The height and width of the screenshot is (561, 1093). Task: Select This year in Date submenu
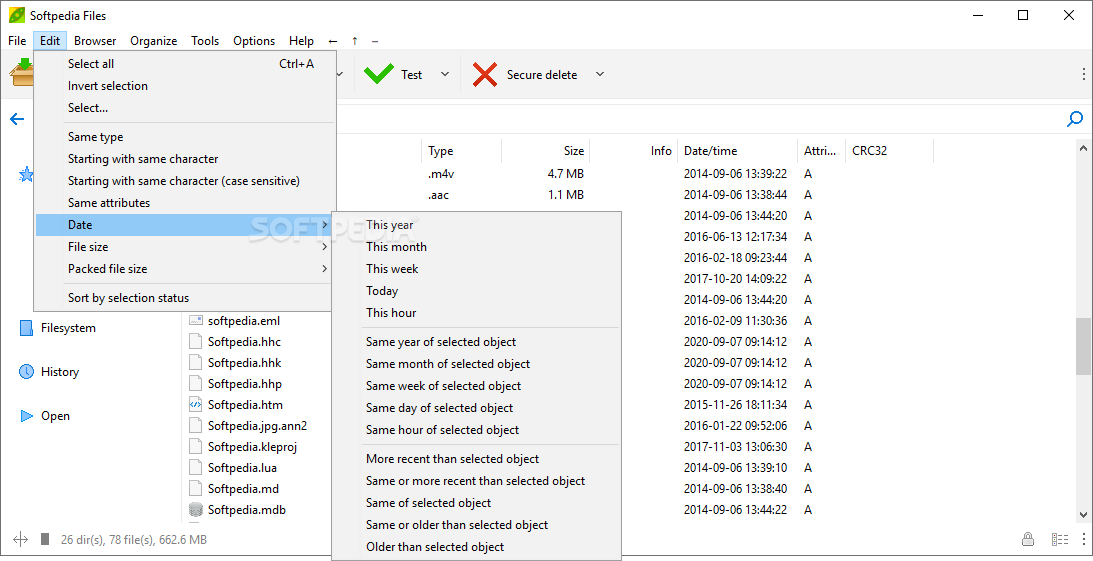(476, 224)
